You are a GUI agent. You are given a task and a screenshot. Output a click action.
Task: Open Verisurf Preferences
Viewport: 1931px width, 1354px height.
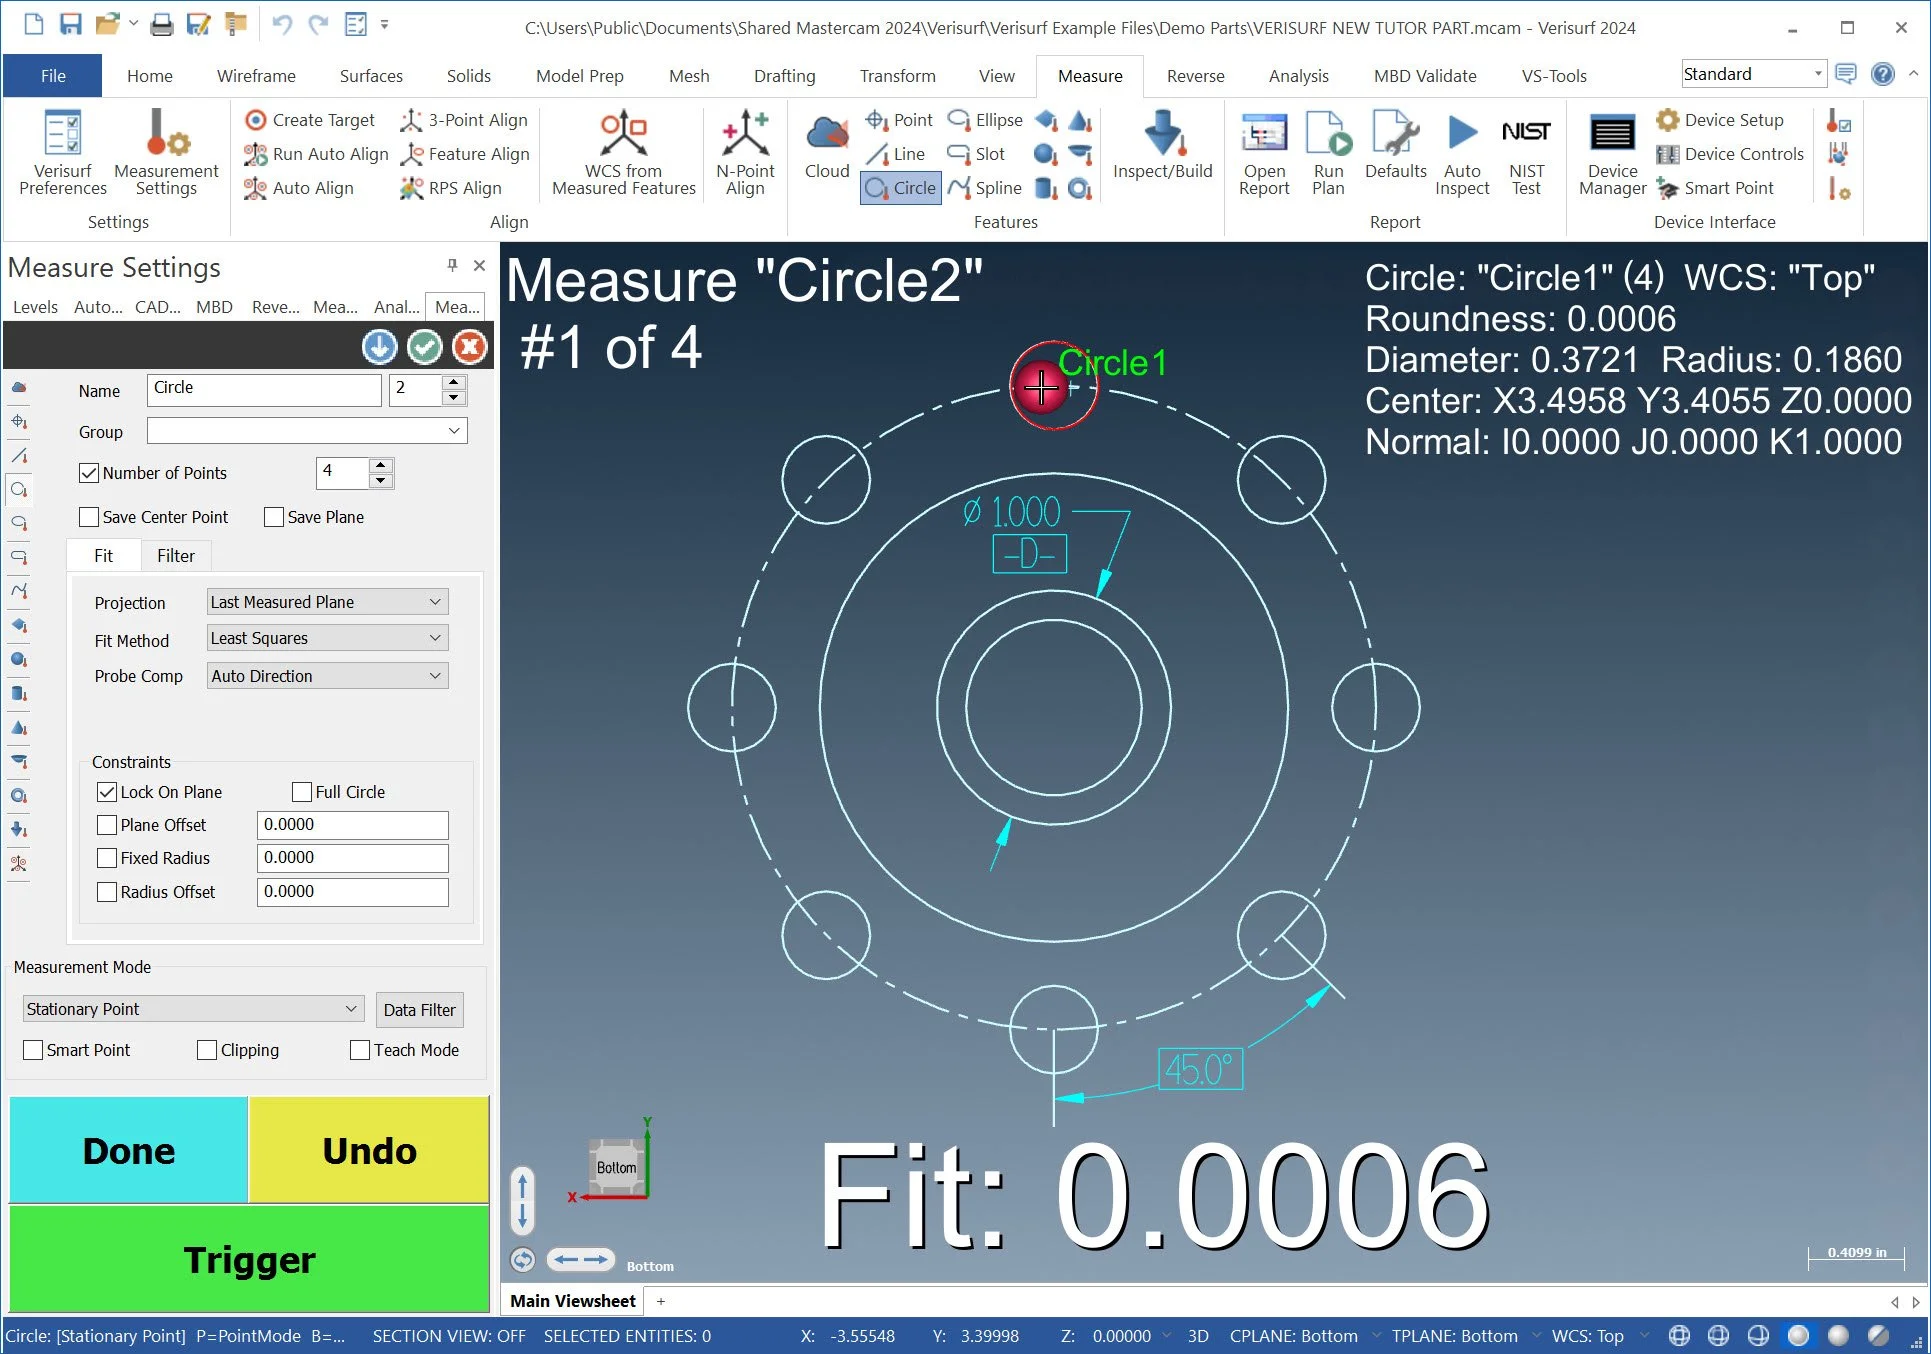tap(62, 152)
